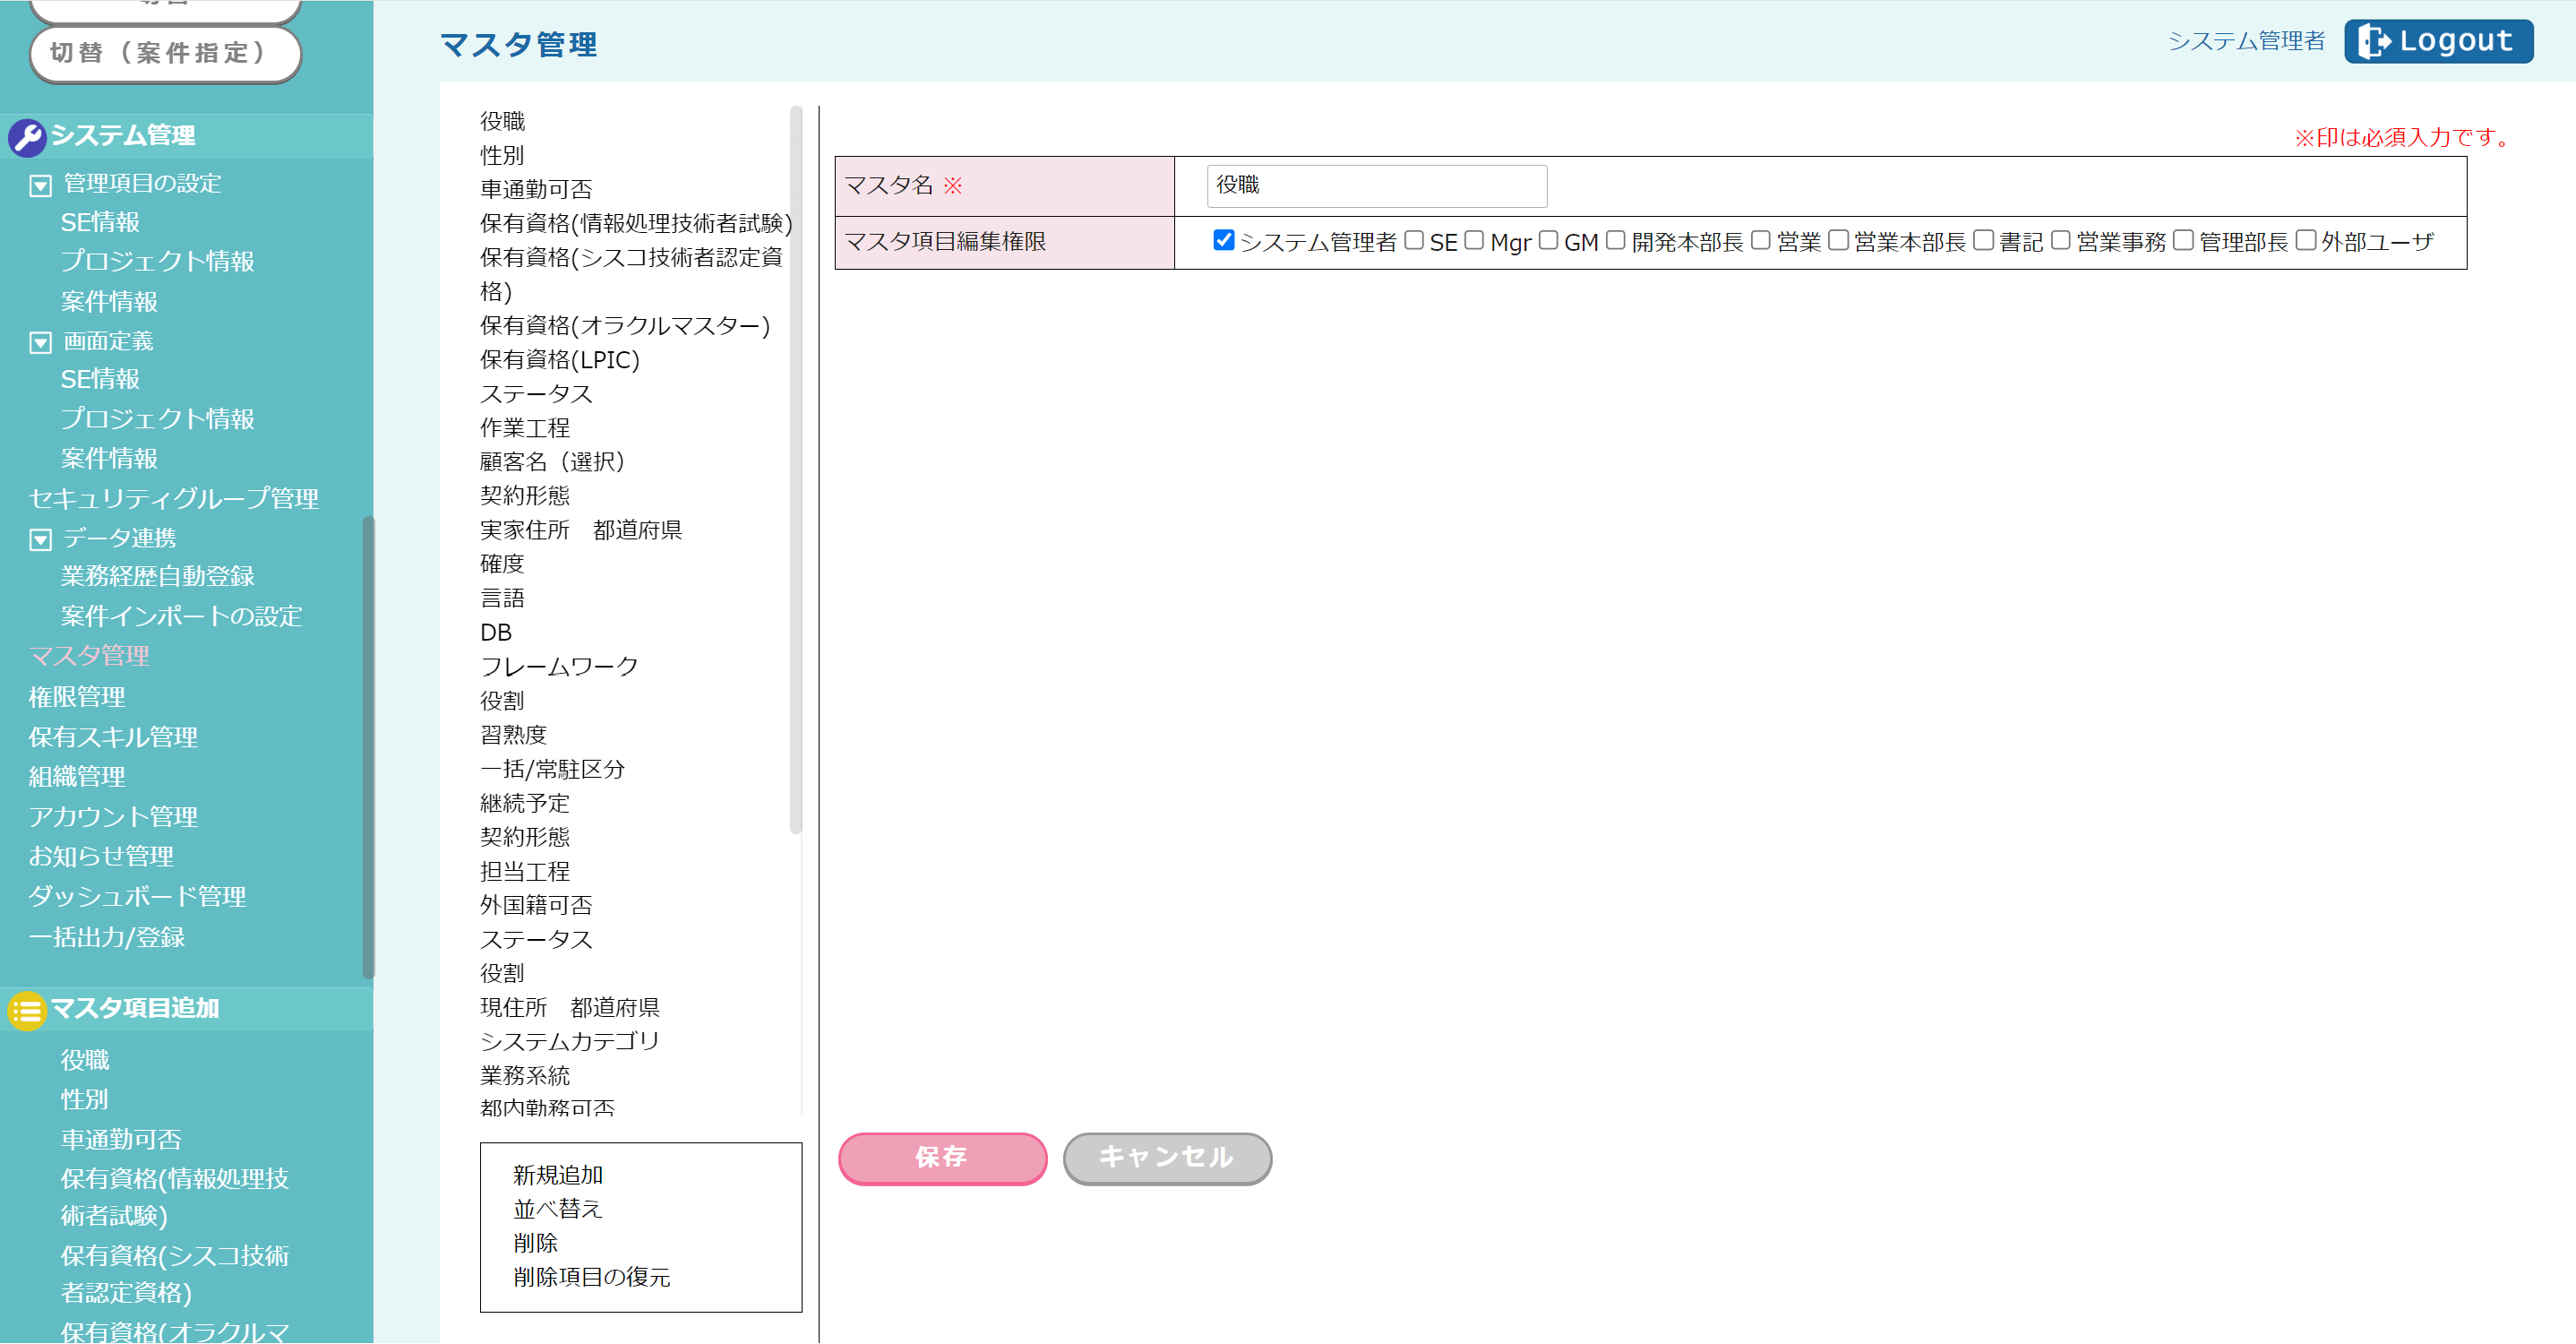2576x1344 pixels.
Task: Click 削除項目の復元 in the actions box
Action: 591,1277
